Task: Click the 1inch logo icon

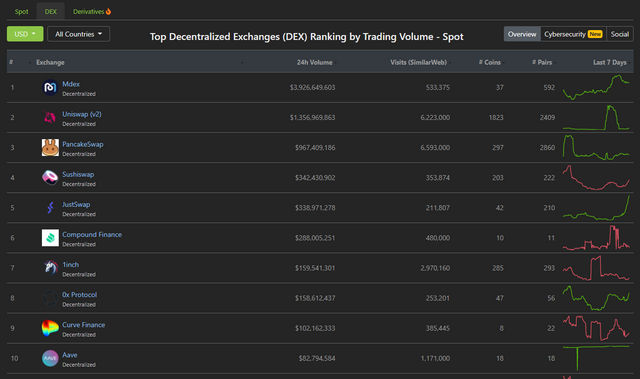Action: [50, 268]
